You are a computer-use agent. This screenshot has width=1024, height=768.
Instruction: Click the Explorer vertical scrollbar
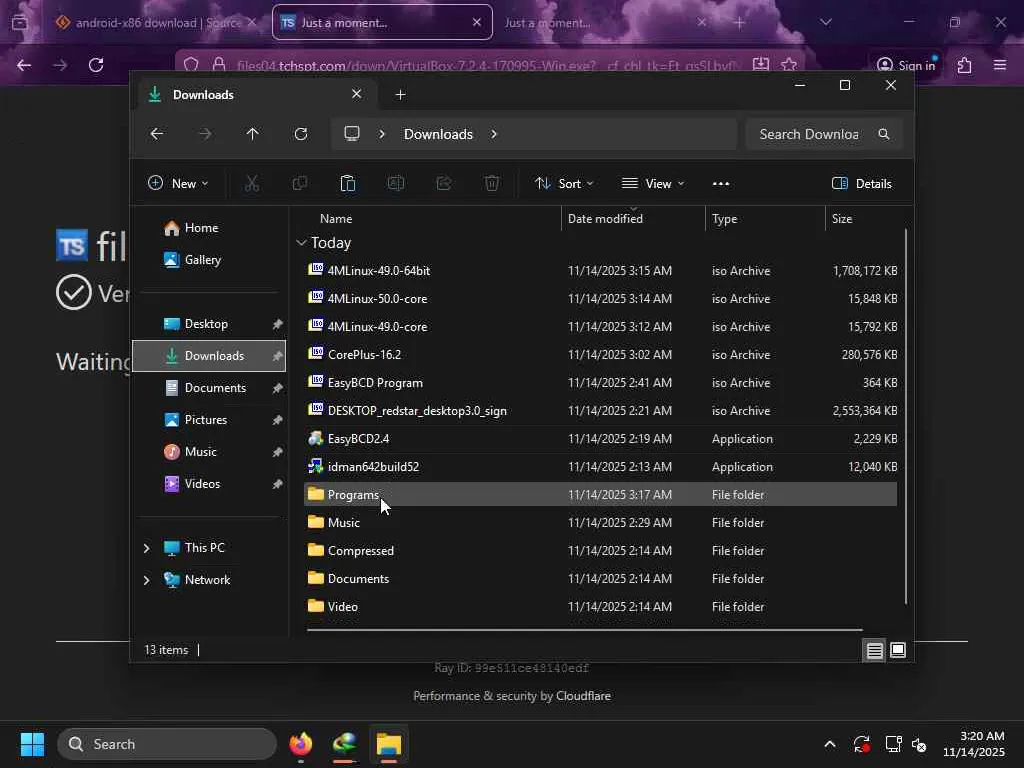pyautogui.click(x=906, y=417)
